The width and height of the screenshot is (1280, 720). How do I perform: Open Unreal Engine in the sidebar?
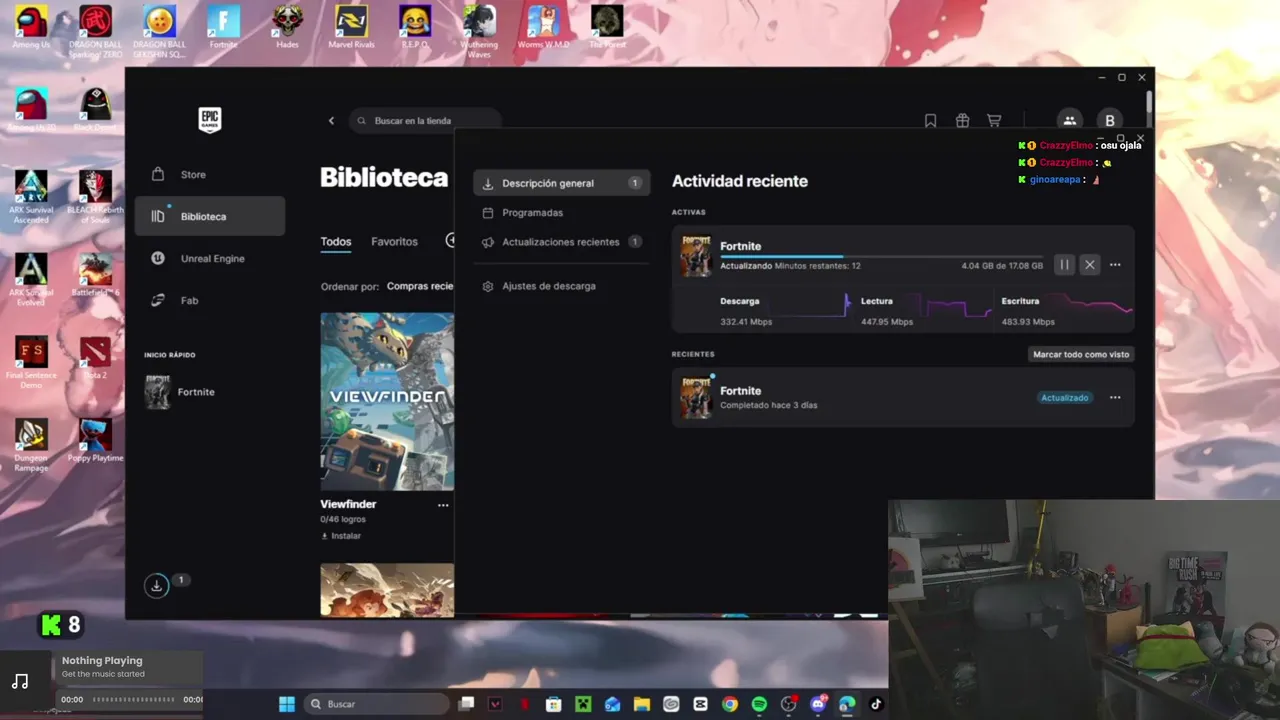click(210, 258)
